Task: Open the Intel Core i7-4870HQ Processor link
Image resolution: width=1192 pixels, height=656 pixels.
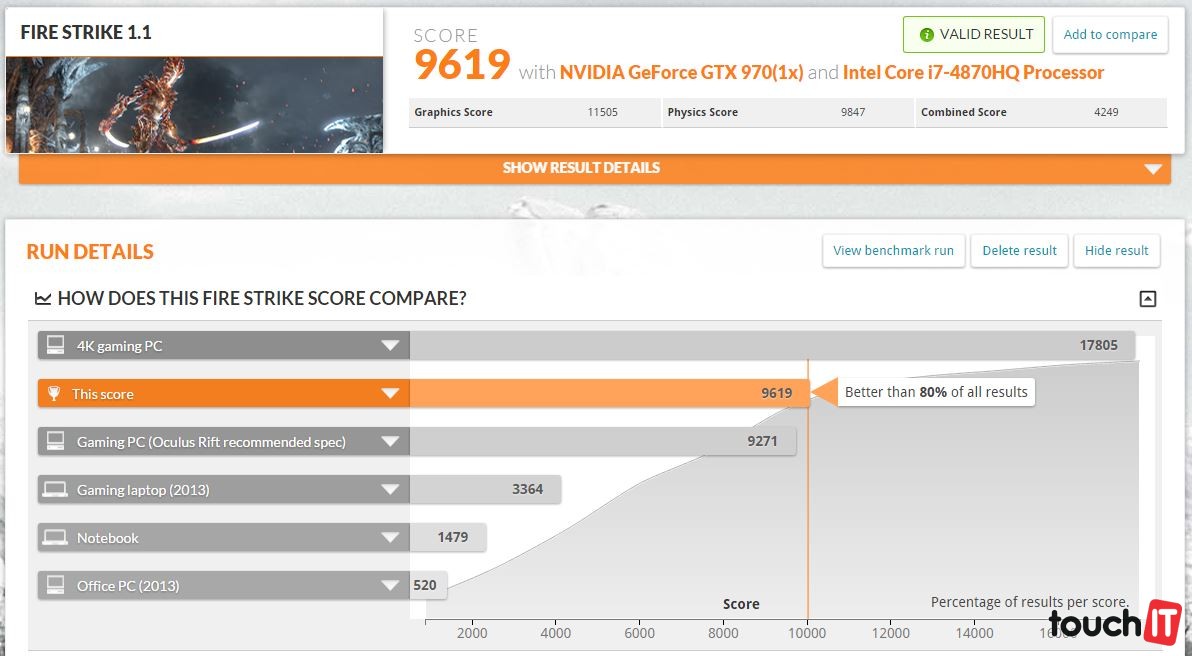Action: click(x=973, y=73)
